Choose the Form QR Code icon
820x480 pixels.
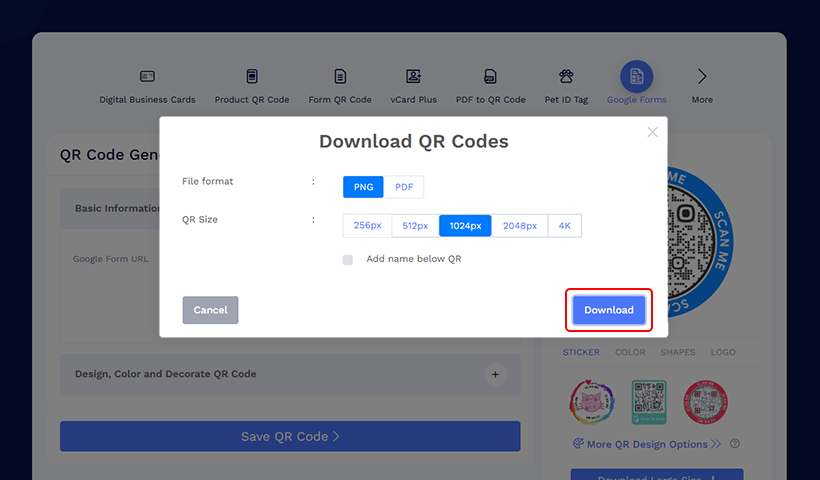[x=340, y=76]
